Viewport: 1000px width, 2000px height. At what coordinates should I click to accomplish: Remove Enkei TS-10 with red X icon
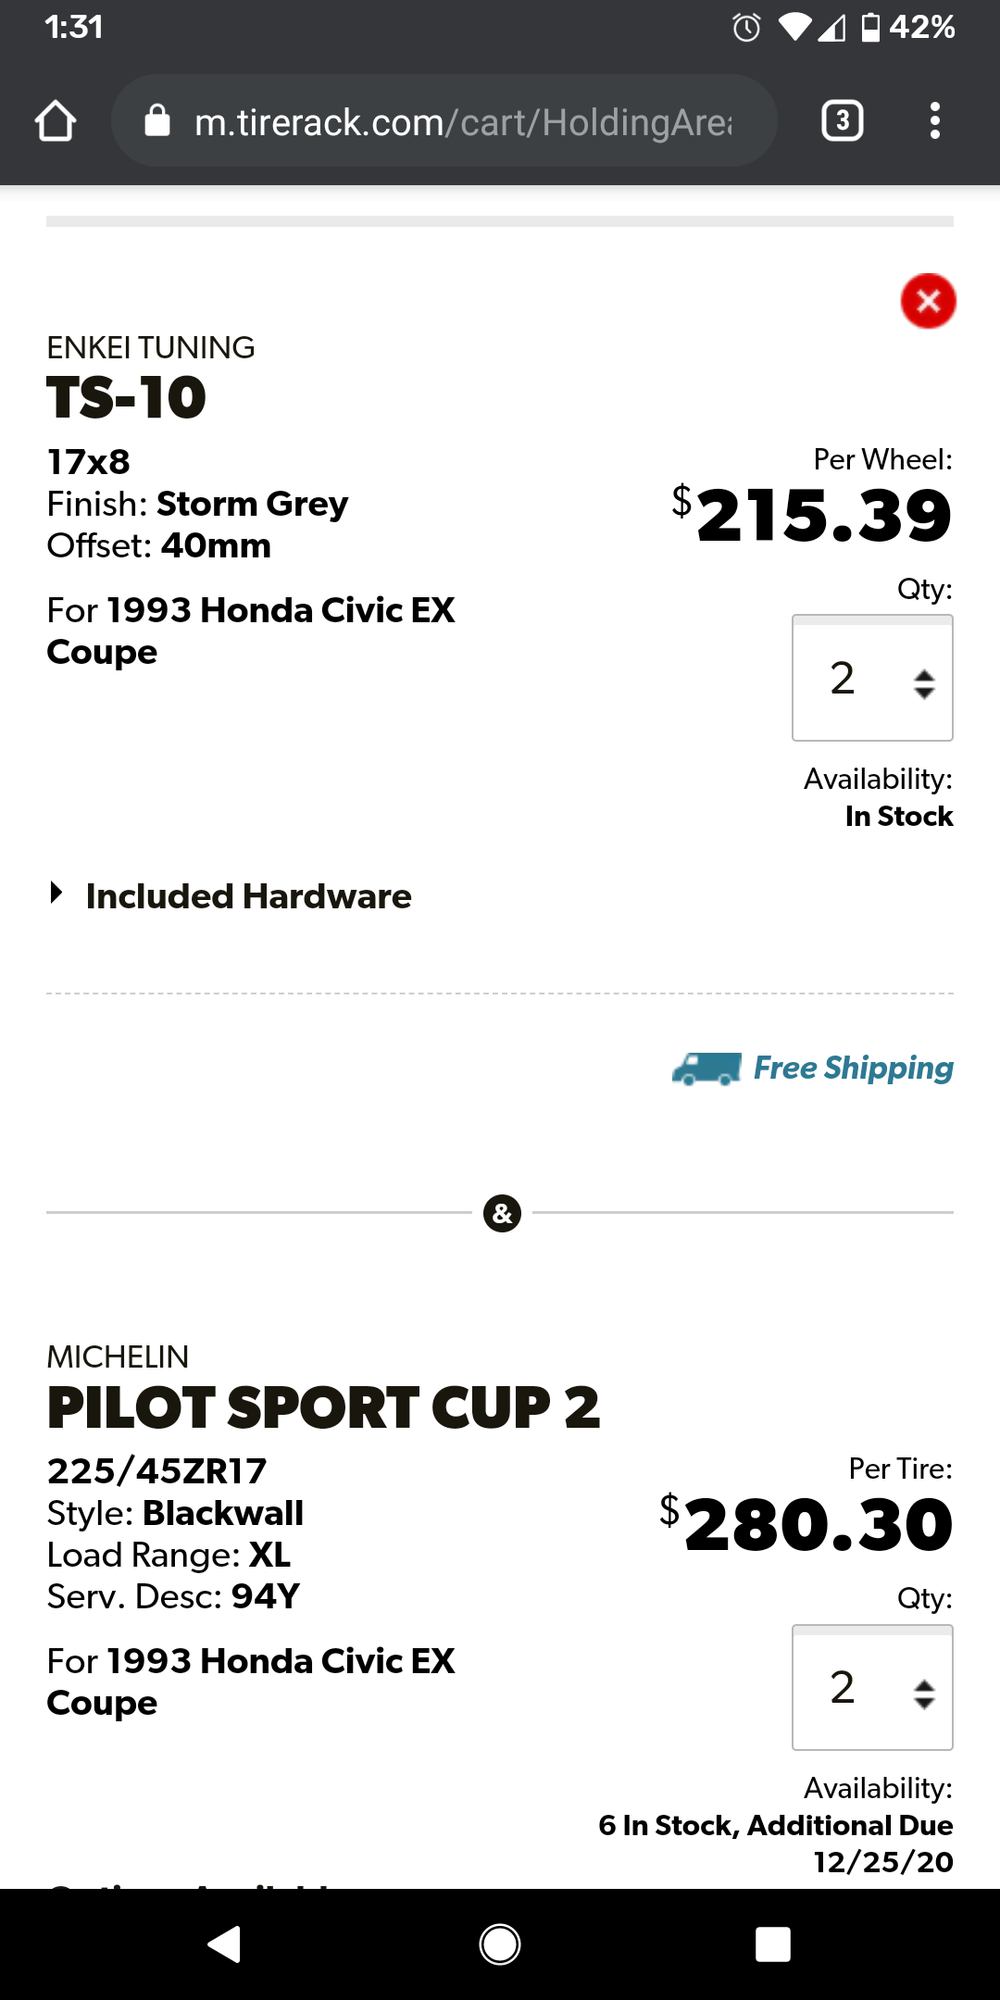point(928,301)
